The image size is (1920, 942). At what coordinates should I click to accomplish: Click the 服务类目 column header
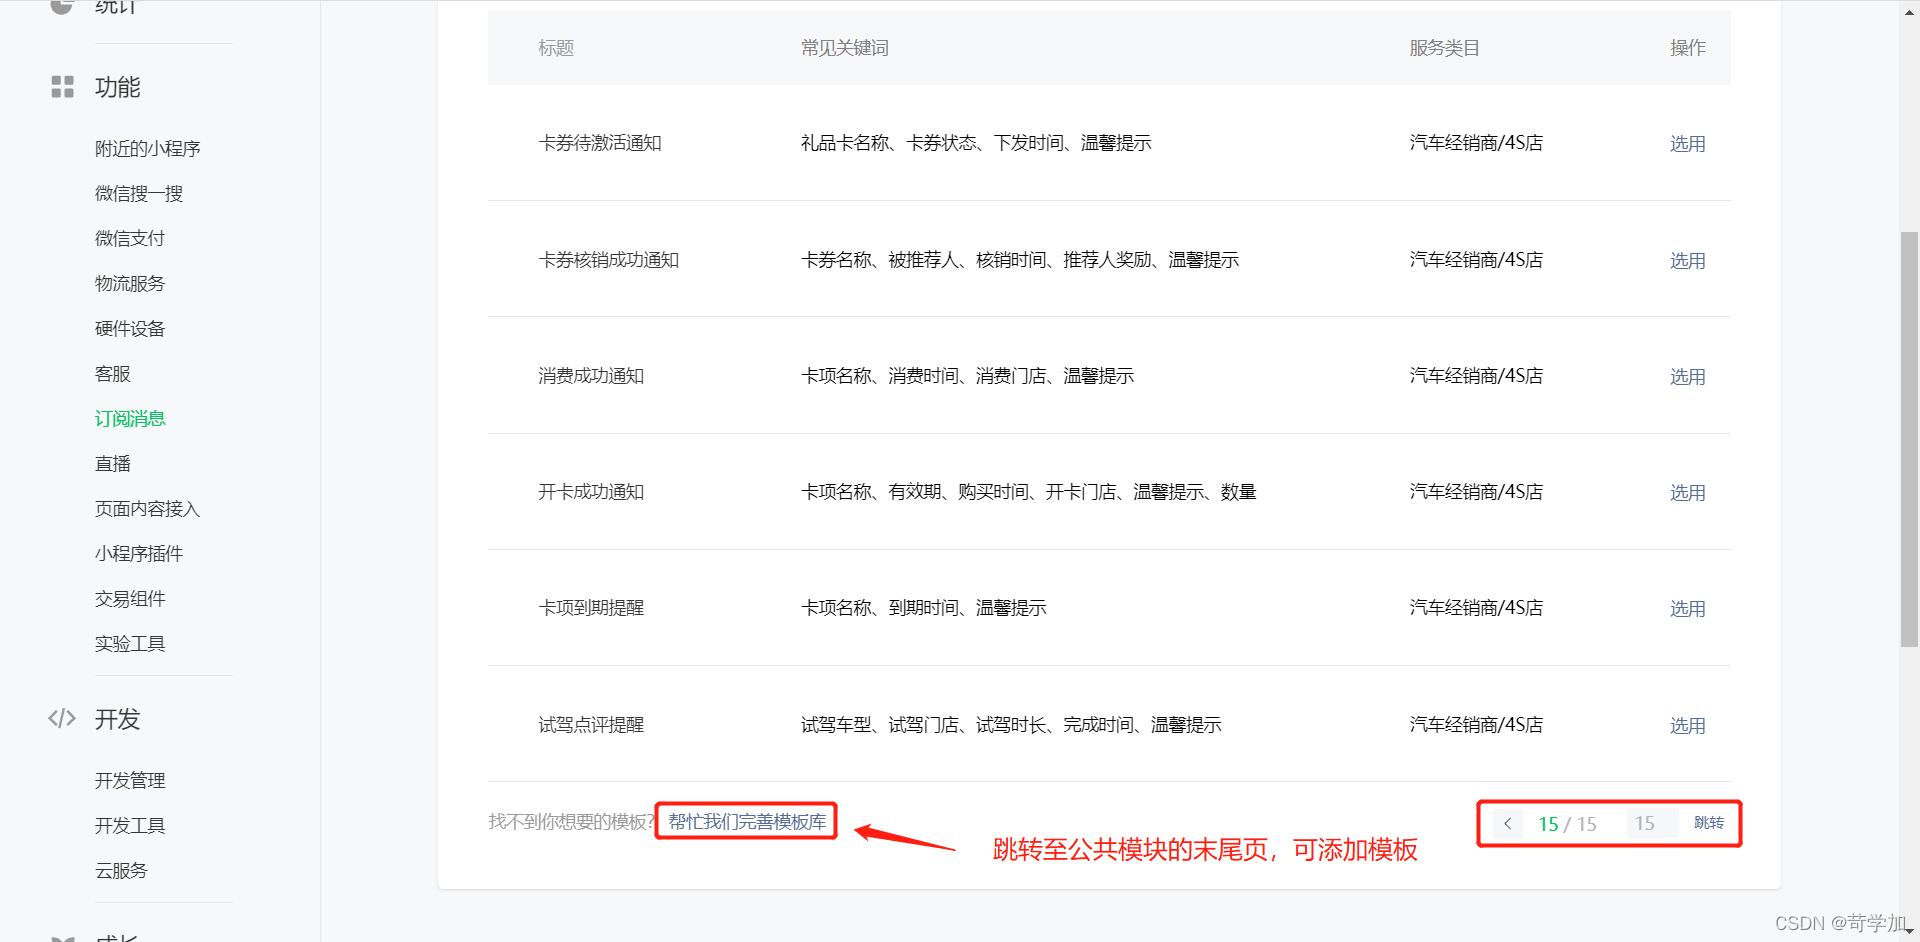(x=1444, y=48)
